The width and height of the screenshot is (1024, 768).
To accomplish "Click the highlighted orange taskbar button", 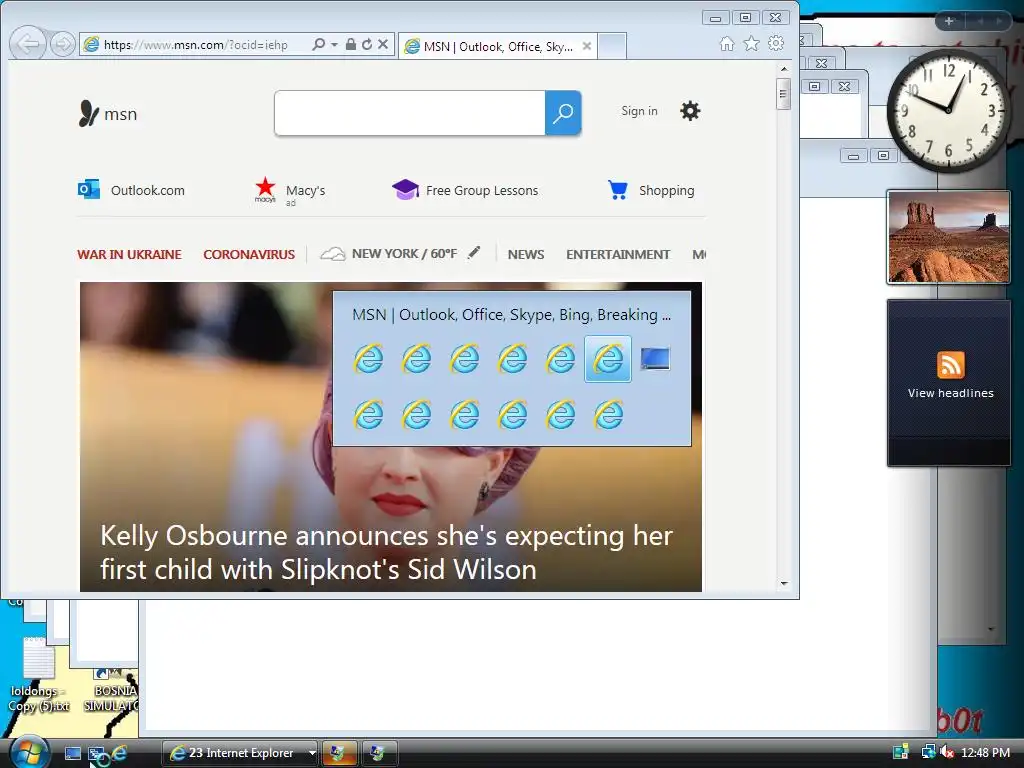I will coord(338,753).
